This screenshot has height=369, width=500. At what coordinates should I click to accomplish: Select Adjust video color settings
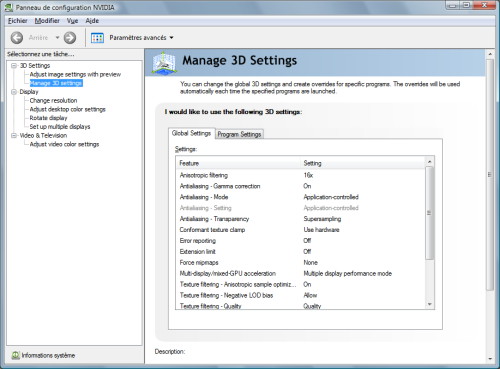64,144
